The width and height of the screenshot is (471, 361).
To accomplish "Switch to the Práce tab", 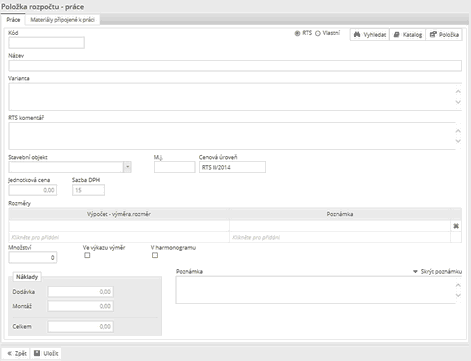I will click(x=13, y=20).
